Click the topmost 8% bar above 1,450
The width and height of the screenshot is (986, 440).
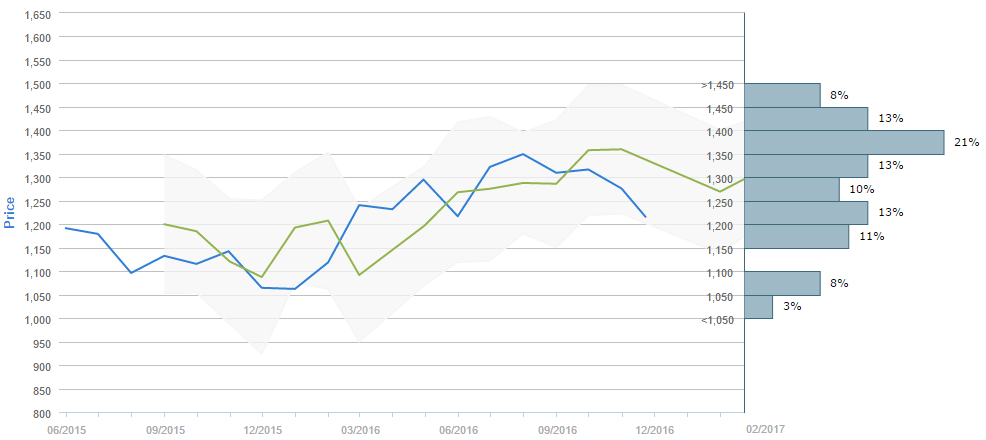pos(782,95)
